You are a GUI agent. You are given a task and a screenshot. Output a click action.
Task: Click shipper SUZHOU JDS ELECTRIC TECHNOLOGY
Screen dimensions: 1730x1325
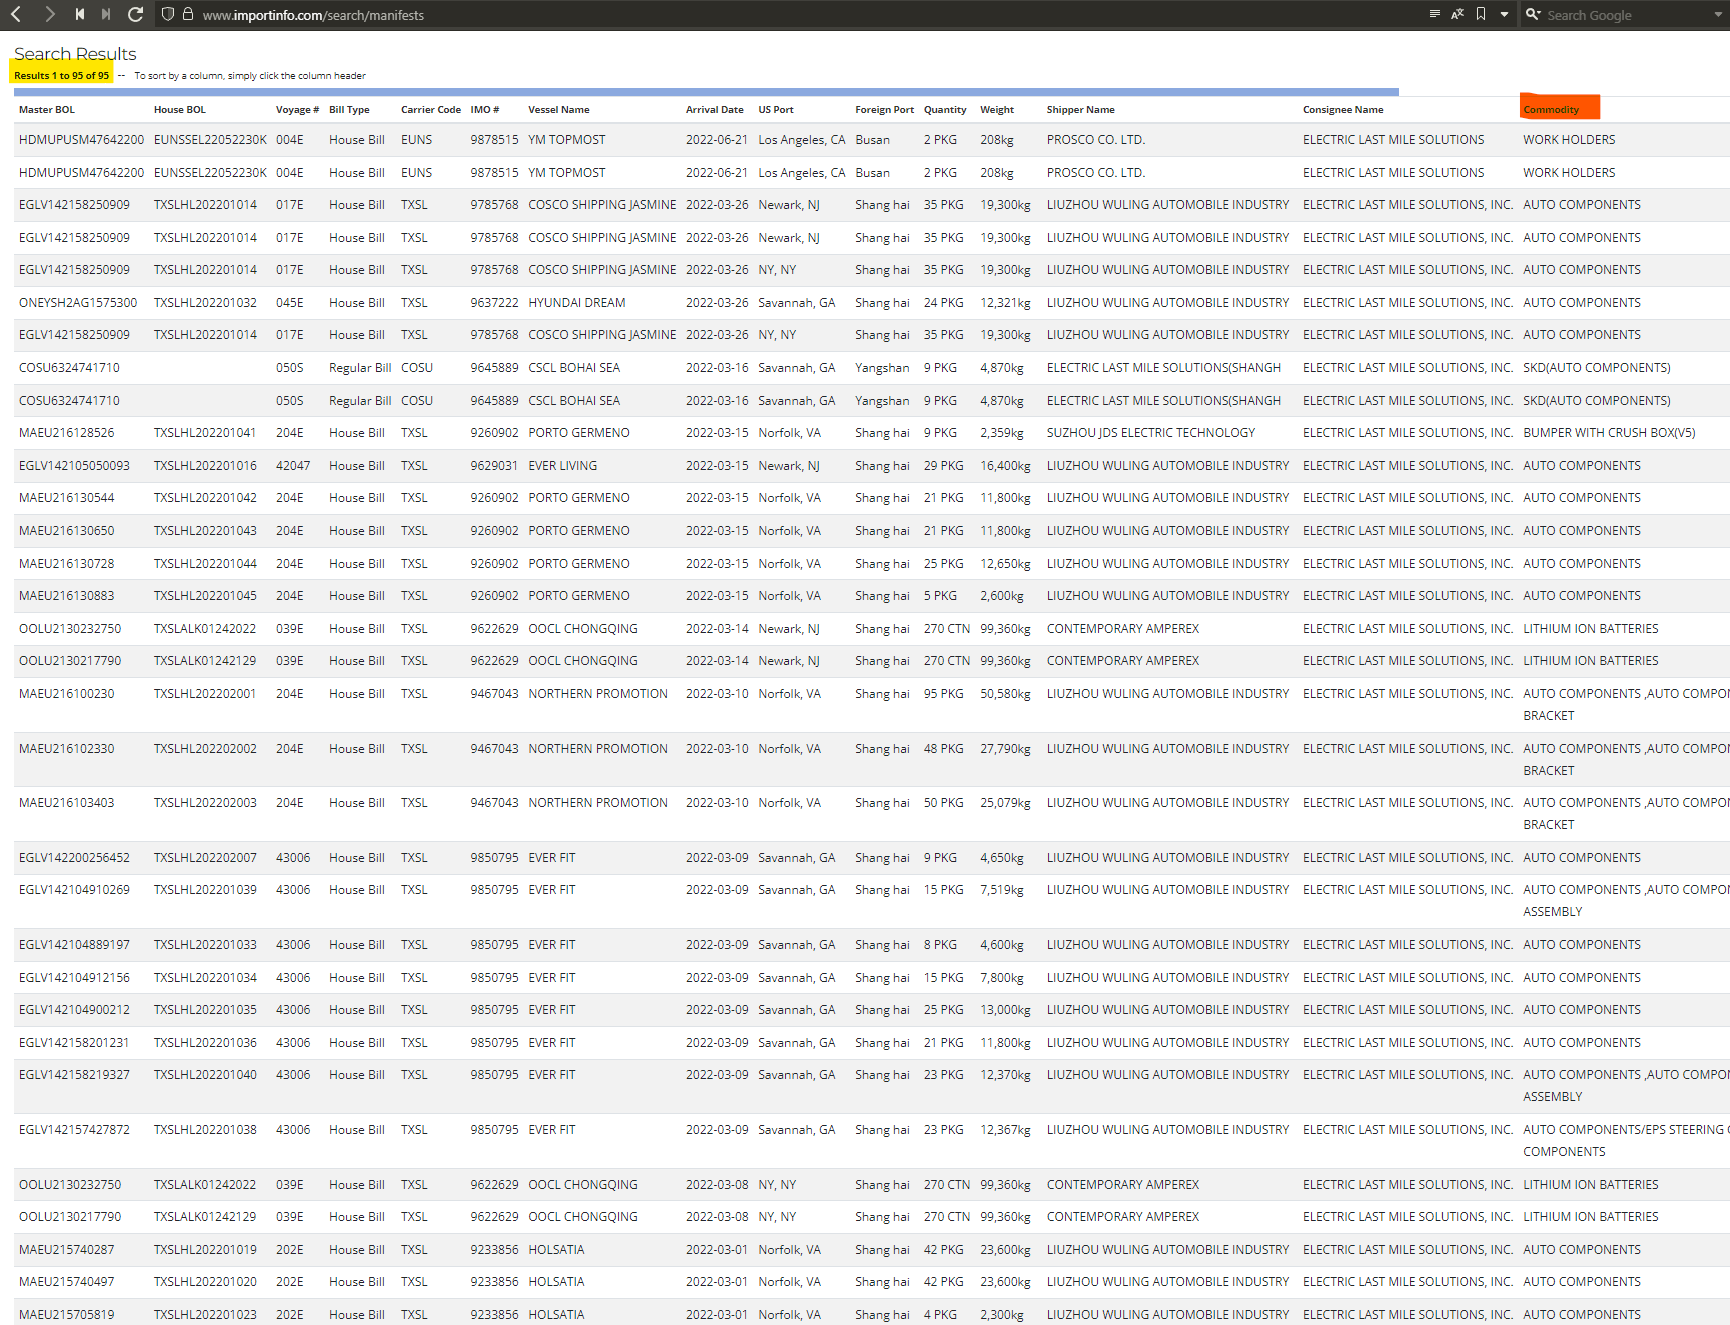coord(1151,433)
